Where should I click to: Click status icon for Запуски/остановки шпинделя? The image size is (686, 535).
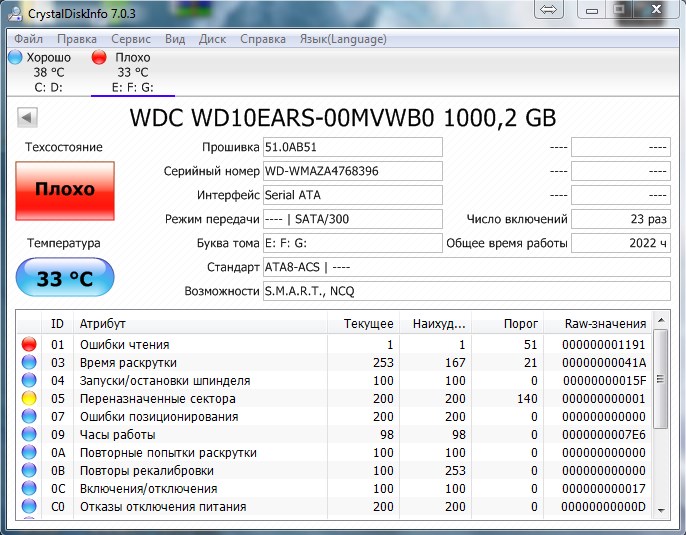(29, 380)
